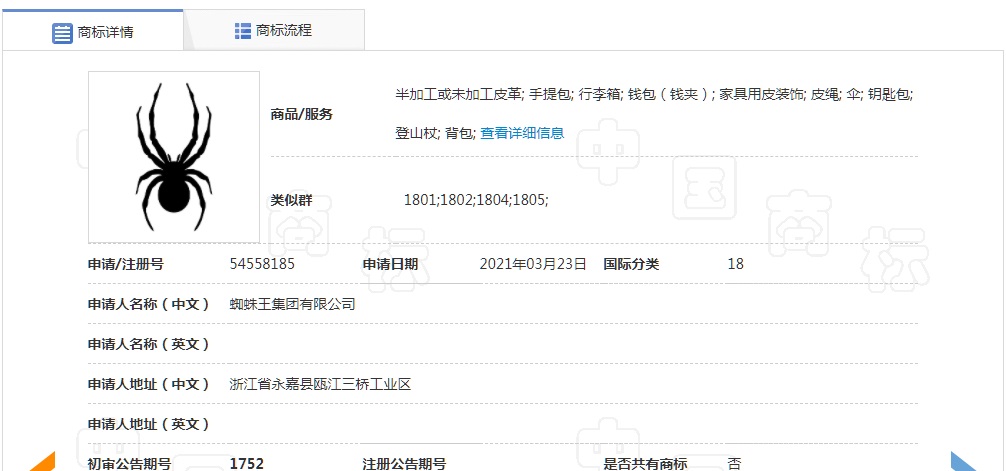1006x471 pixels.
Task: Click the black spider trademark image
Action: pos(174,157)
